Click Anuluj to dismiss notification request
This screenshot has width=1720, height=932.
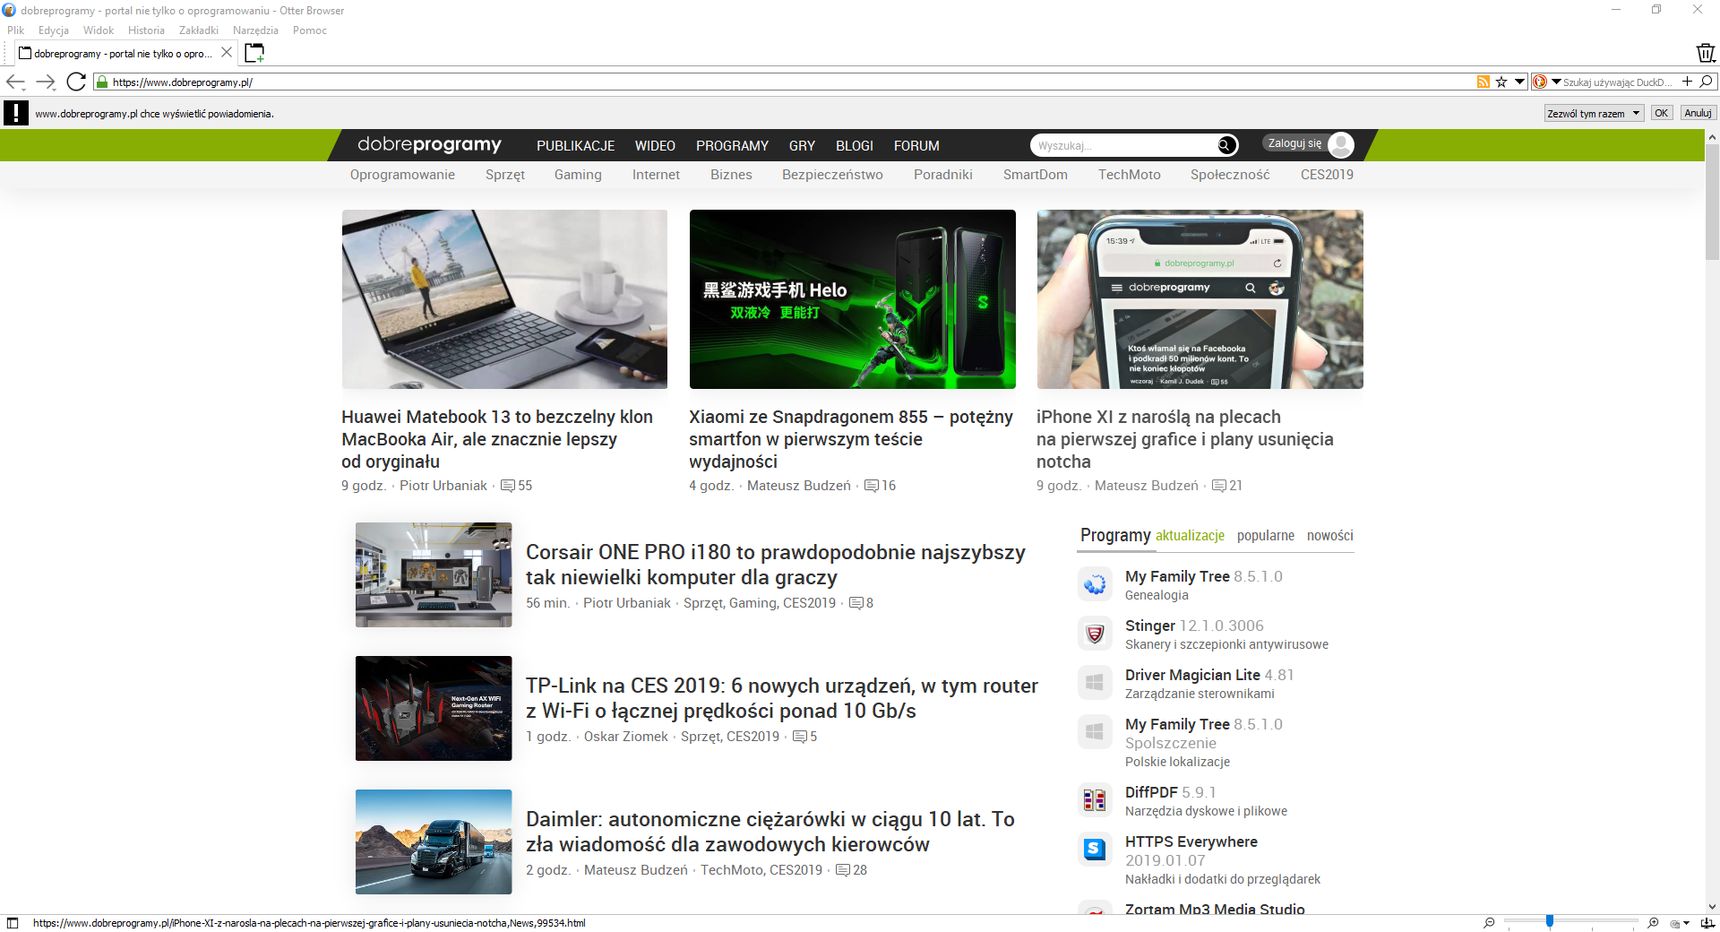point(1698,113)
